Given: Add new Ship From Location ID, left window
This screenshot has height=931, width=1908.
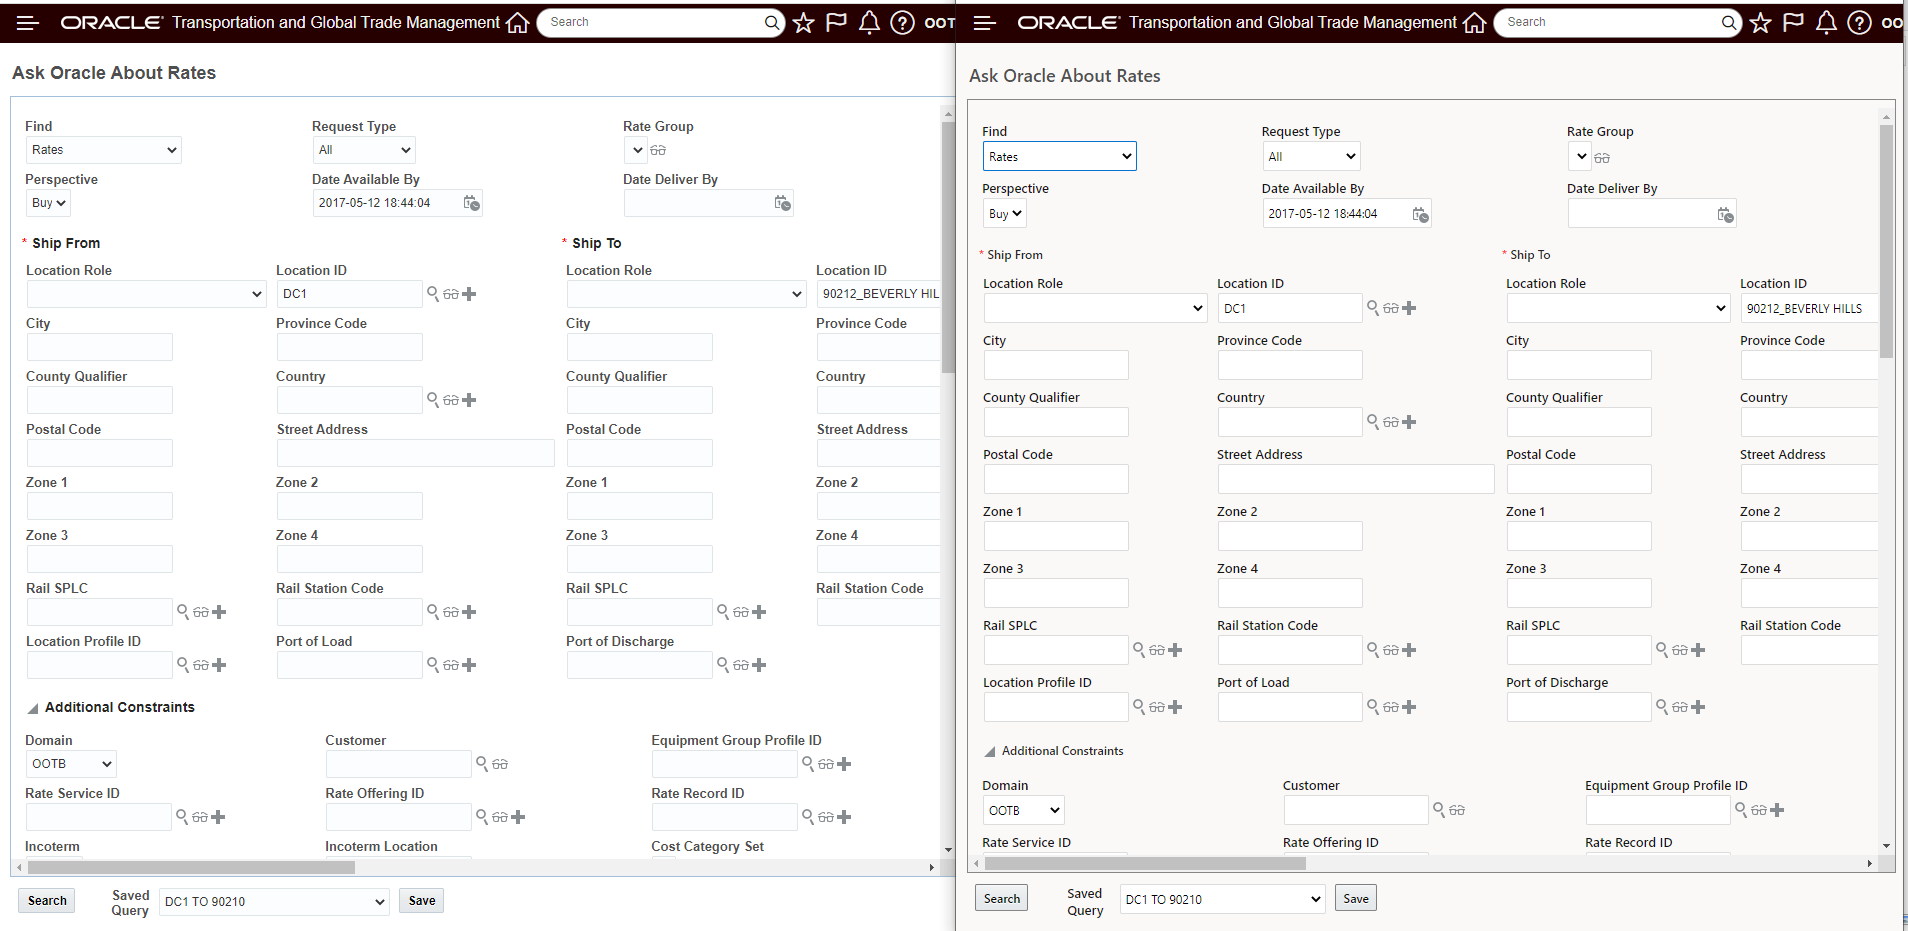Looking at the screenshot, I should point(470,294).
